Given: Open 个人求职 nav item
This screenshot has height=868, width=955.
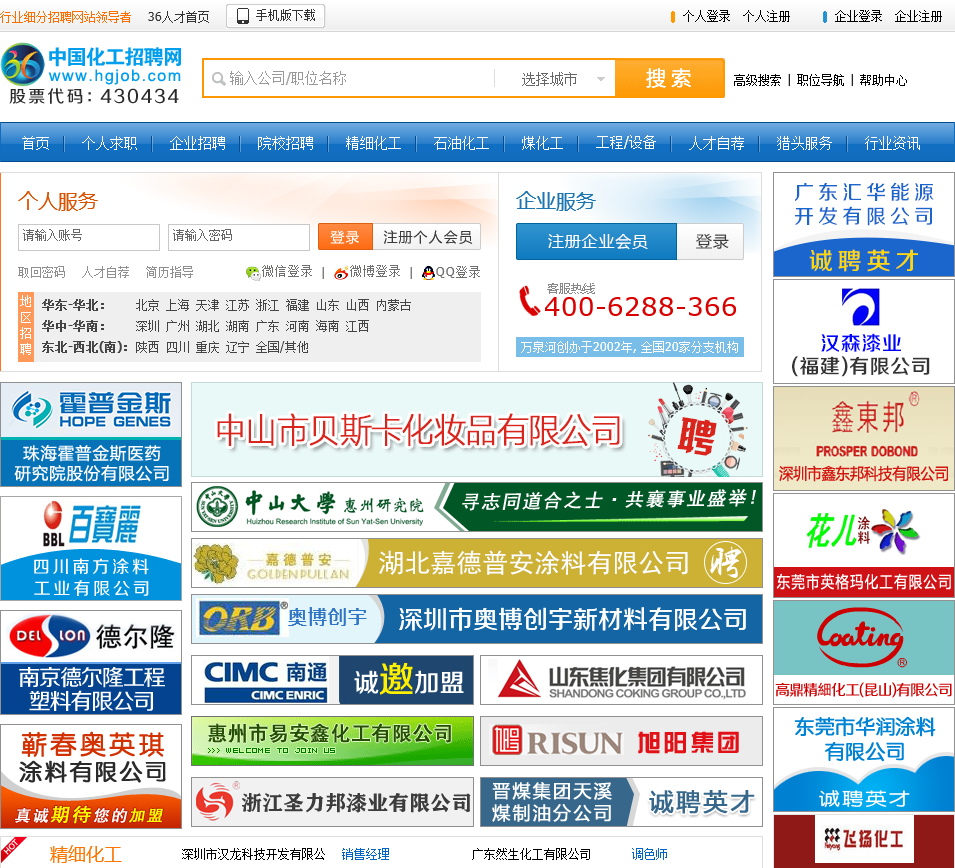Looking at the screenshot, I should tap(109, 143).
